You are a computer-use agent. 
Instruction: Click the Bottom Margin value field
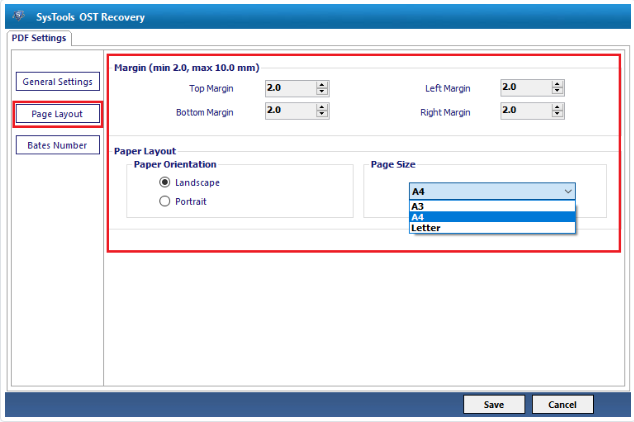[x=291, y=111]
